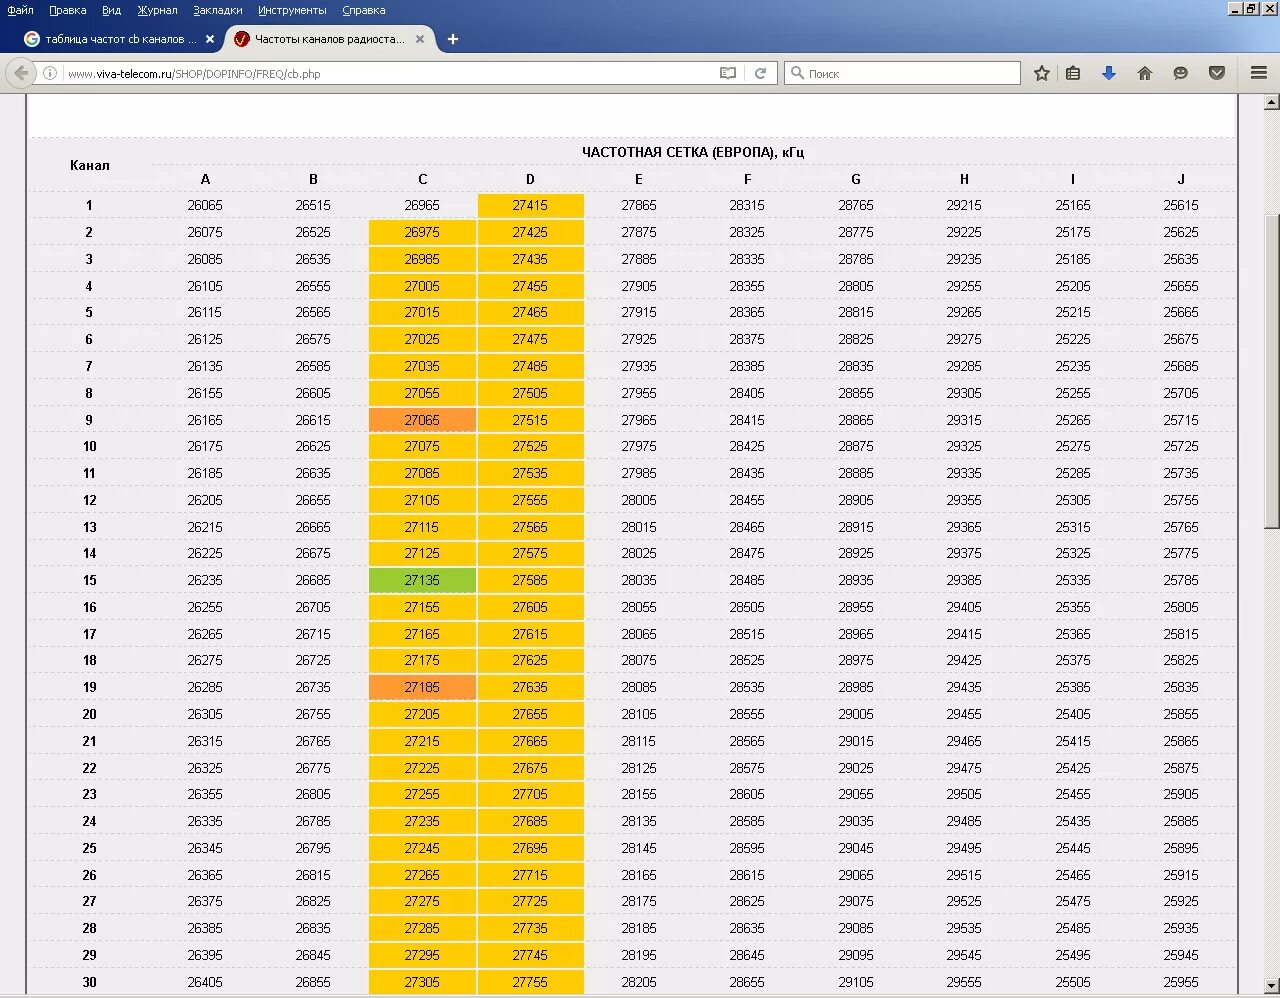Click the yellow cell 27415
Image resolution: width=1280 pixels, height=998 pixels.
(x=530, y=205)
